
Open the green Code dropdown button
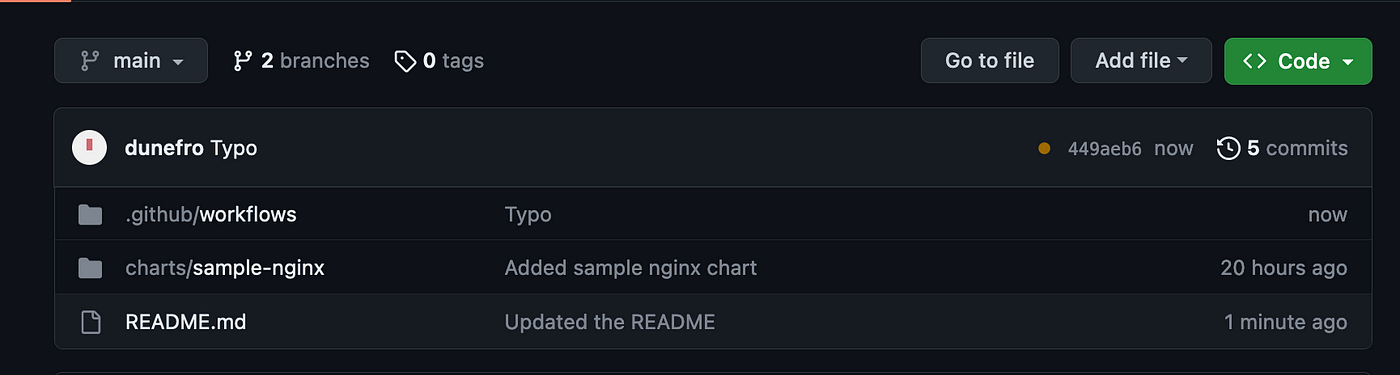click(x=1298, y=61)
